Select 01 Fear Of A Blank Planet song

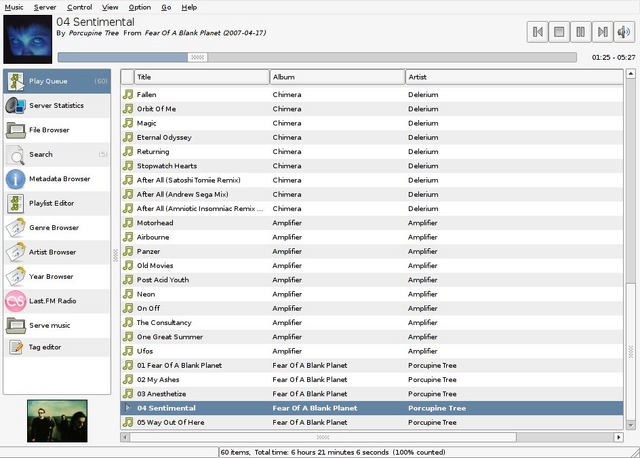pyautogui.click(x=372, y=365)
